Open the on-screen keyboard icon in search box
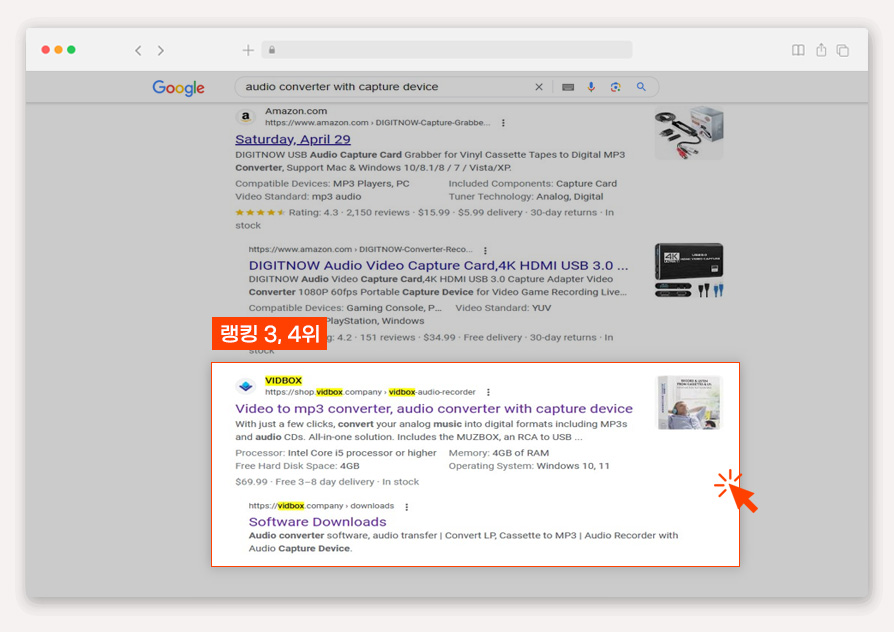Image resolution: width=894 pixels, height=632 pixels. pos(568,87)
